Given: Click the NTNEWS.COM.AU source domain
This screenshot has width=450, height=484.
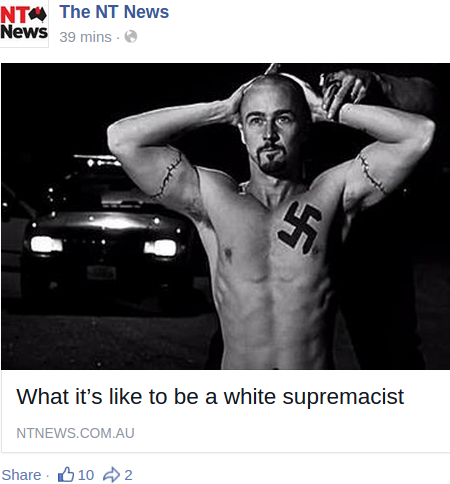Looking at the screenshot, I should (75, 433).
